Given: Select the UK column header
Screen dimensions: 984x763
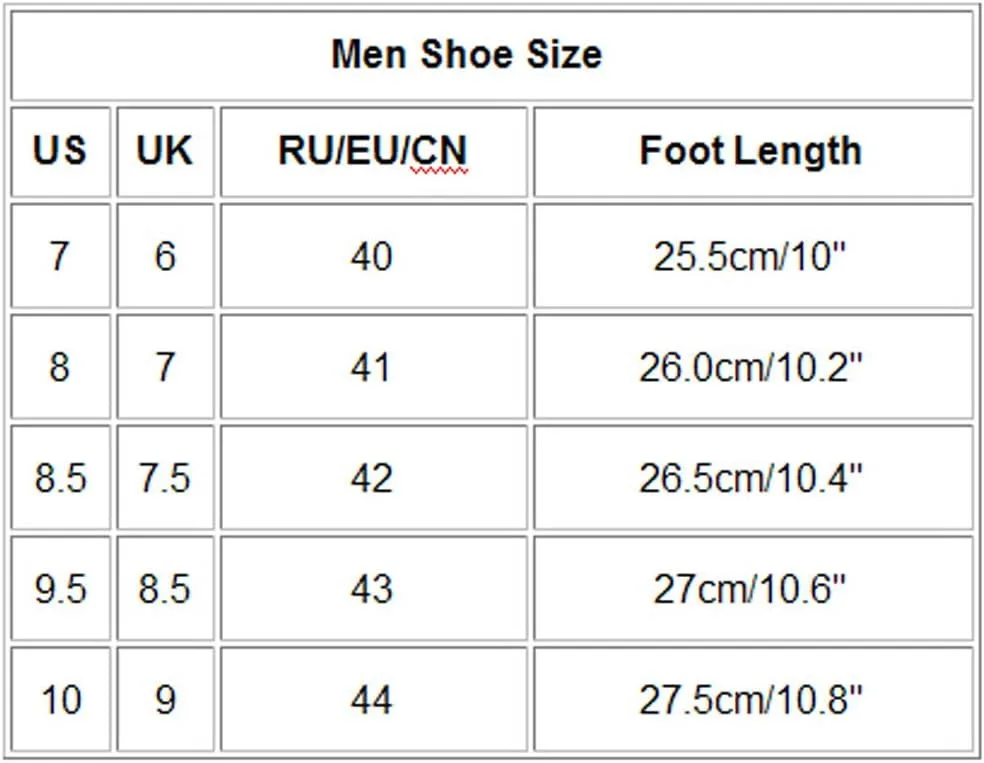Looking at the screenshot, I should 166,152.
